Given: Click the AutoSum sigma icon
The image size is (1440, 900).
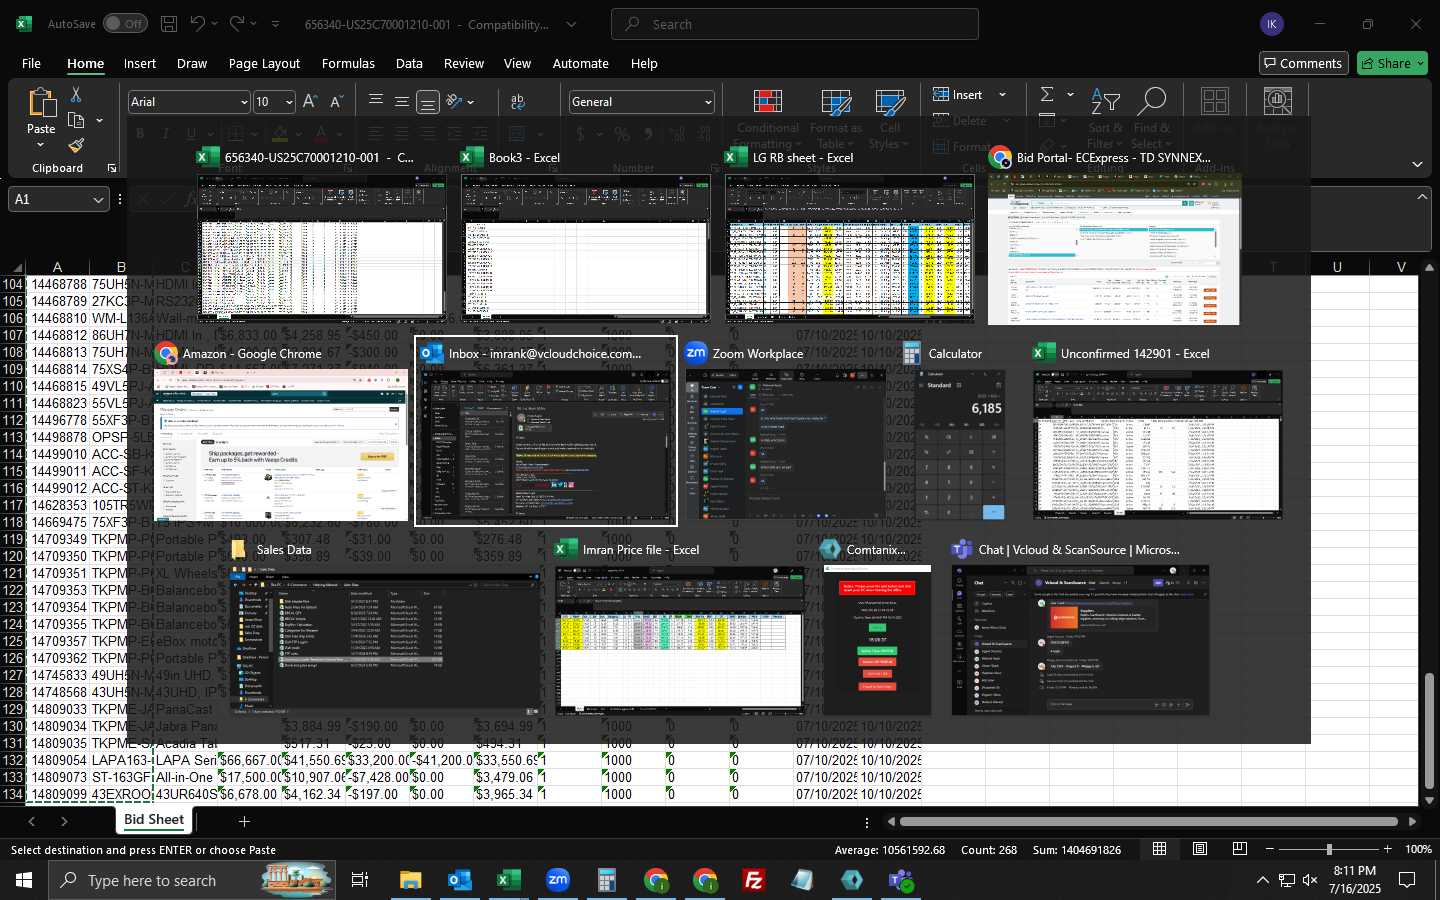Looking at the screenshot, I should 1047,94.
